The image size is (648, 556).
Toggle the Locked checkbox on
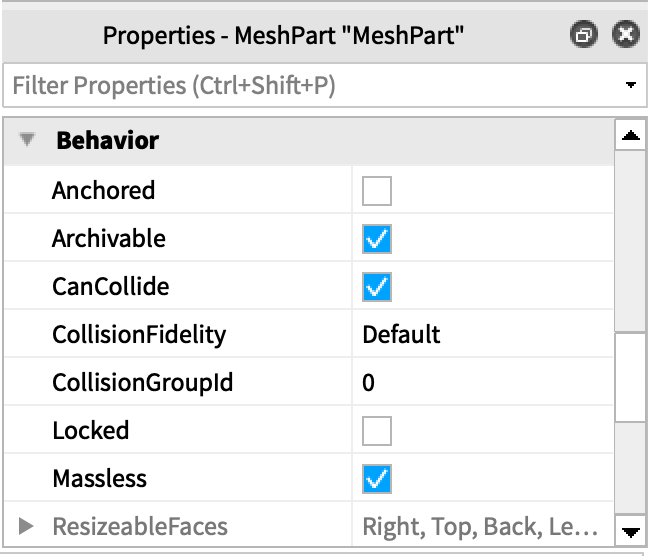click(377, 431)
